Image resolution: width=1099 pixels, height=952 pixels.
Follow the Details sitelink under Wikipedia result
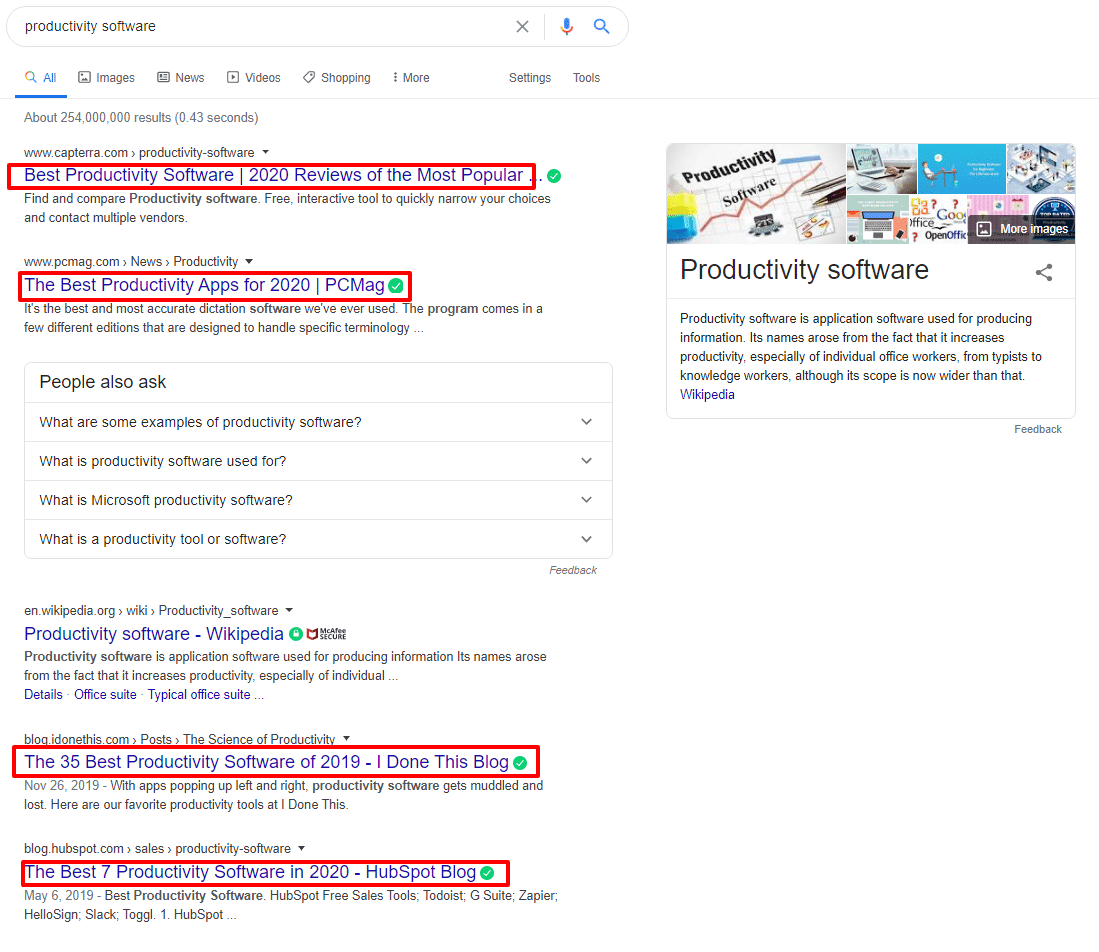tap(43, 695)
